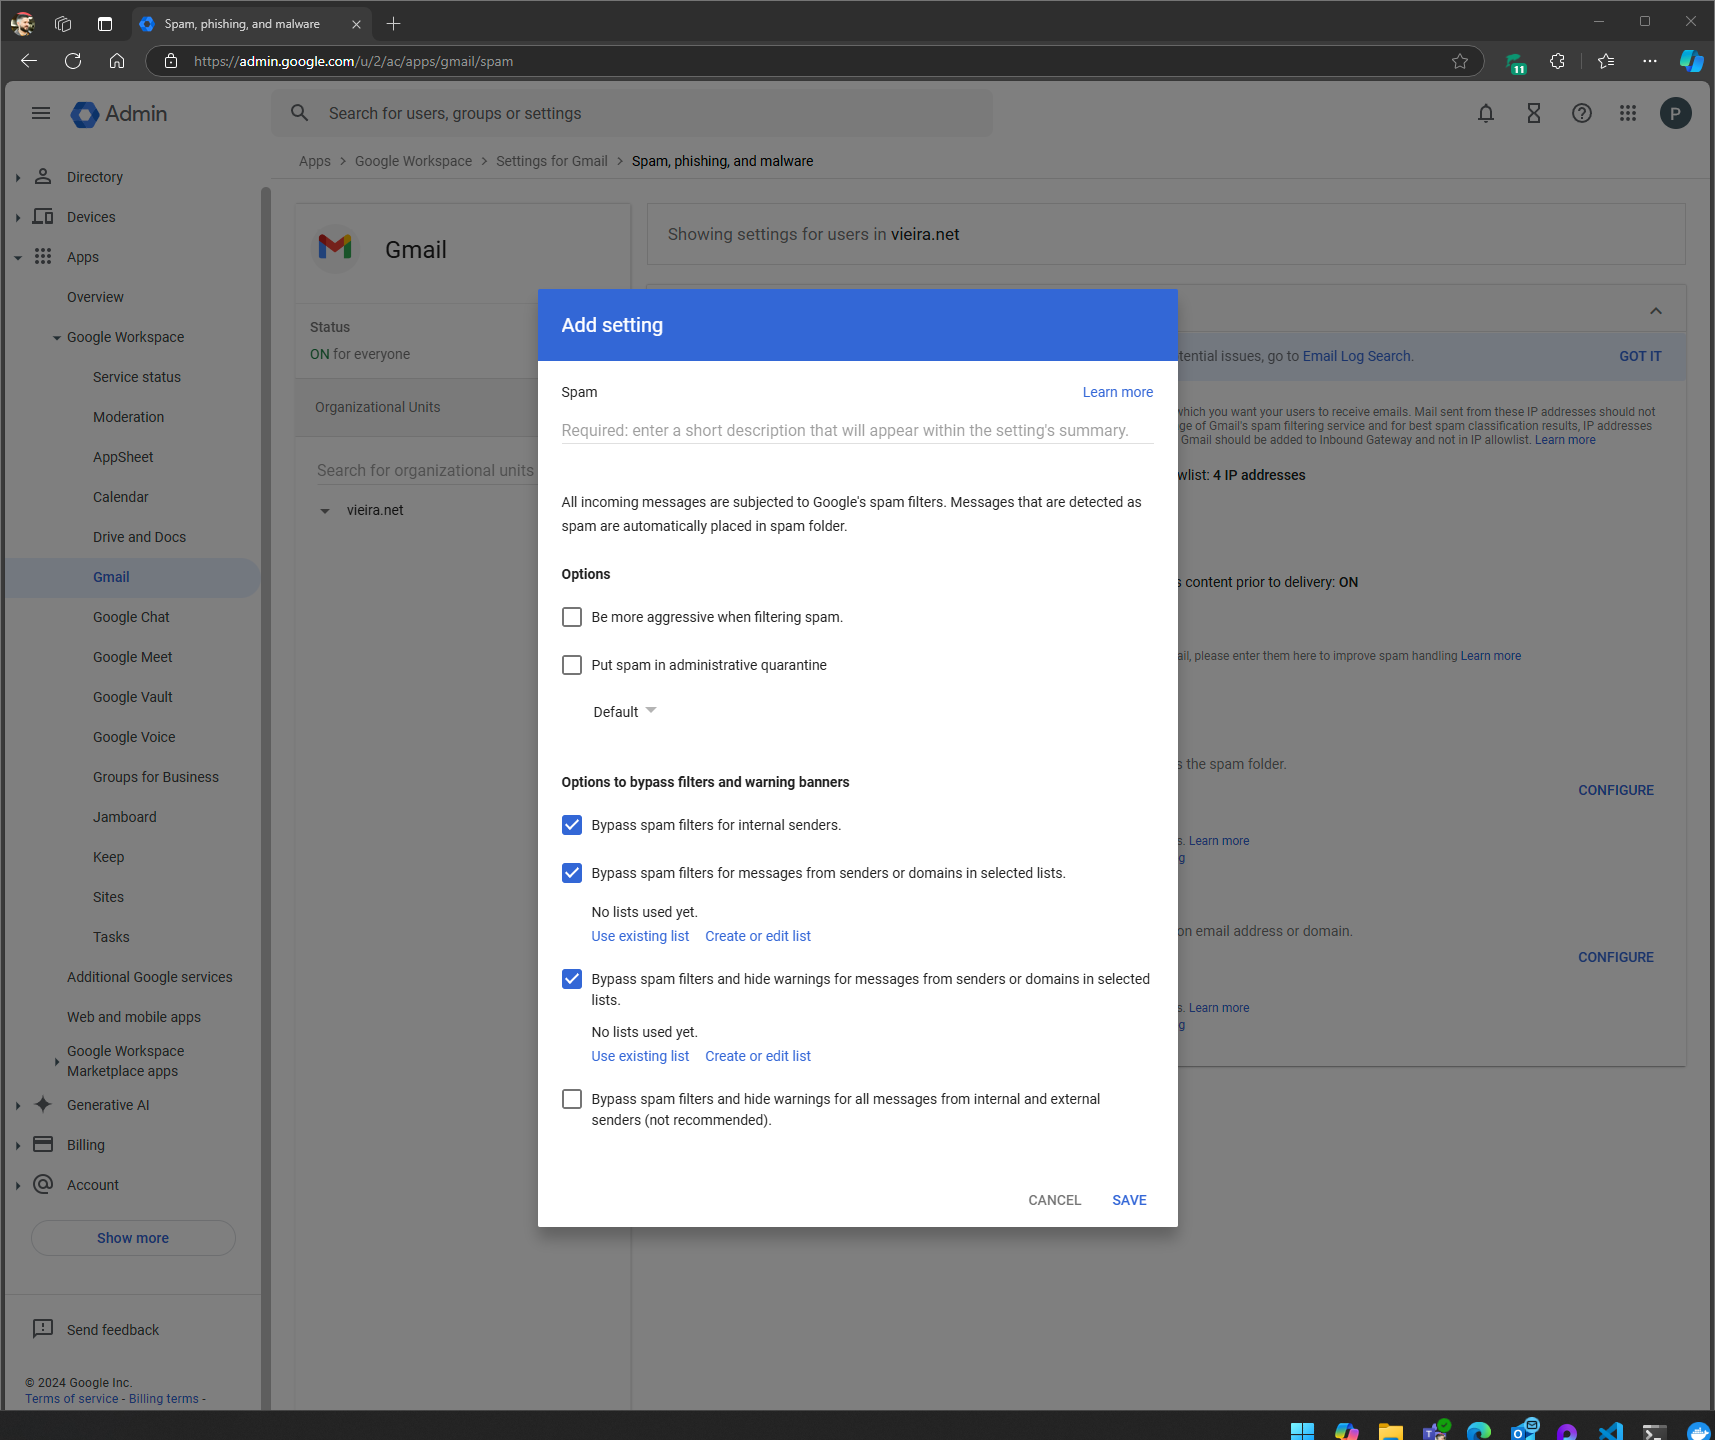Collapse the Apps section
The height and width of the screenshot is (1440, 1715).
(18, 257)
